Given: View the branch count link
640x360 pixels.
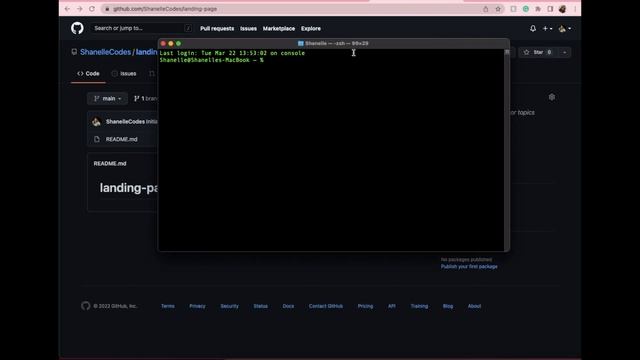Looking at the screenshot, I should coord(146,98).
